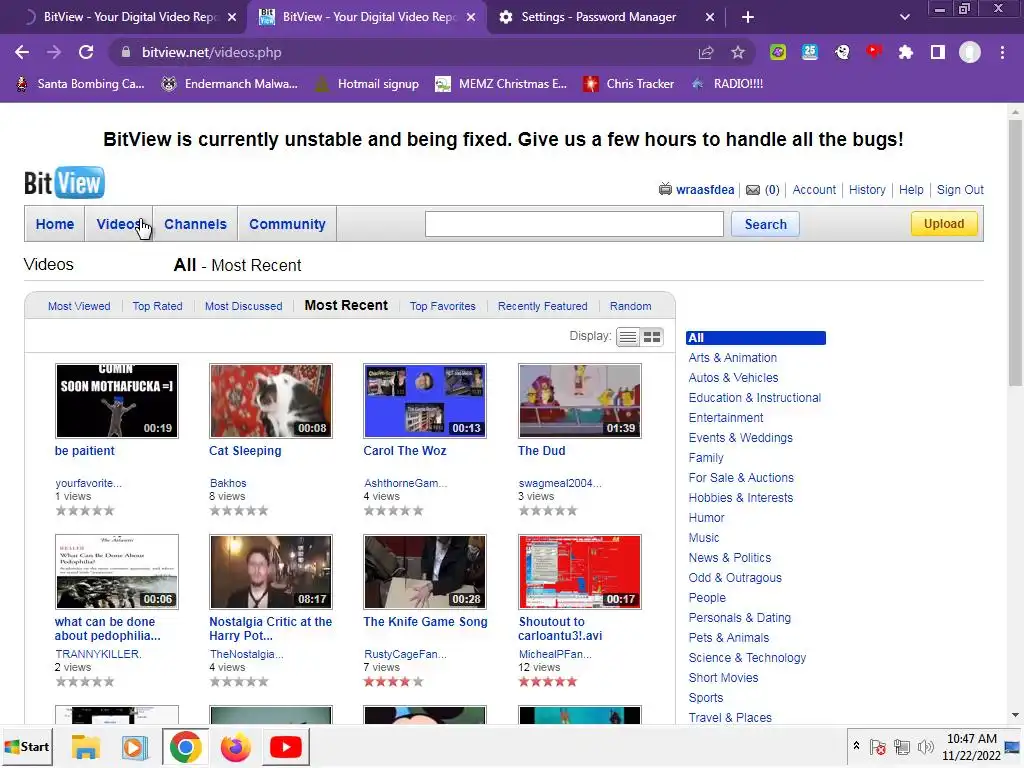Switch to the Settings - Password Manager tab
The width and height of the screenshot is (1024, 768).
[599, 17]
